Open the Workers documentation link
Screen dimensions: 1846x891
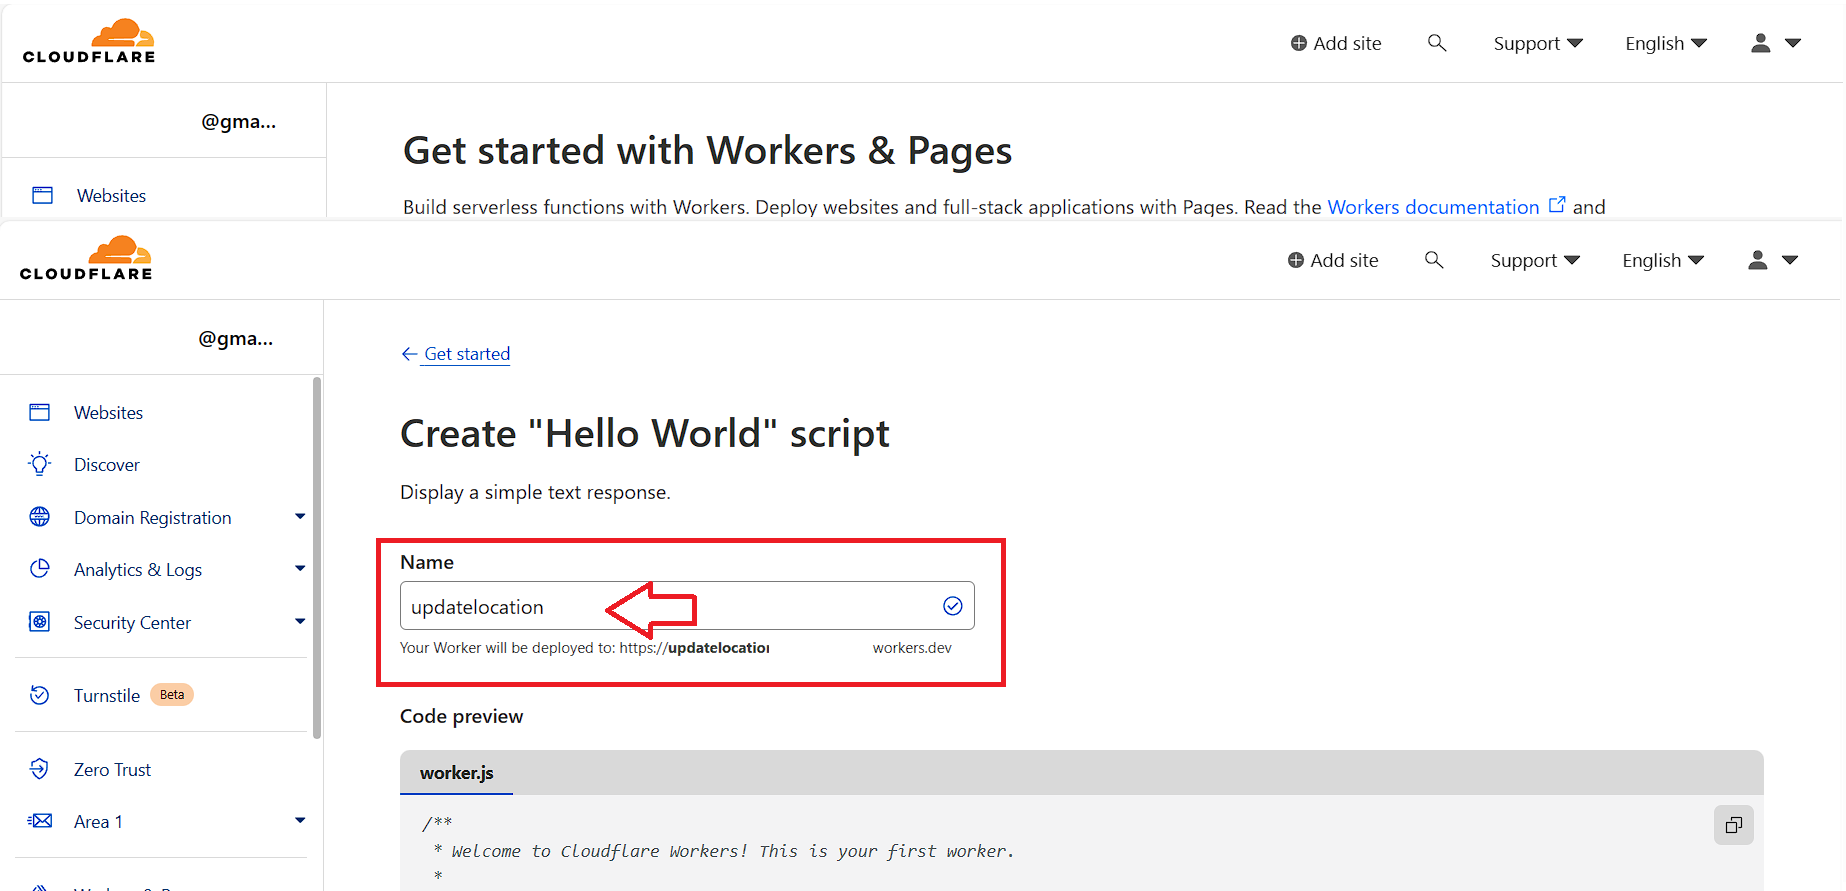pos(1433,207)
